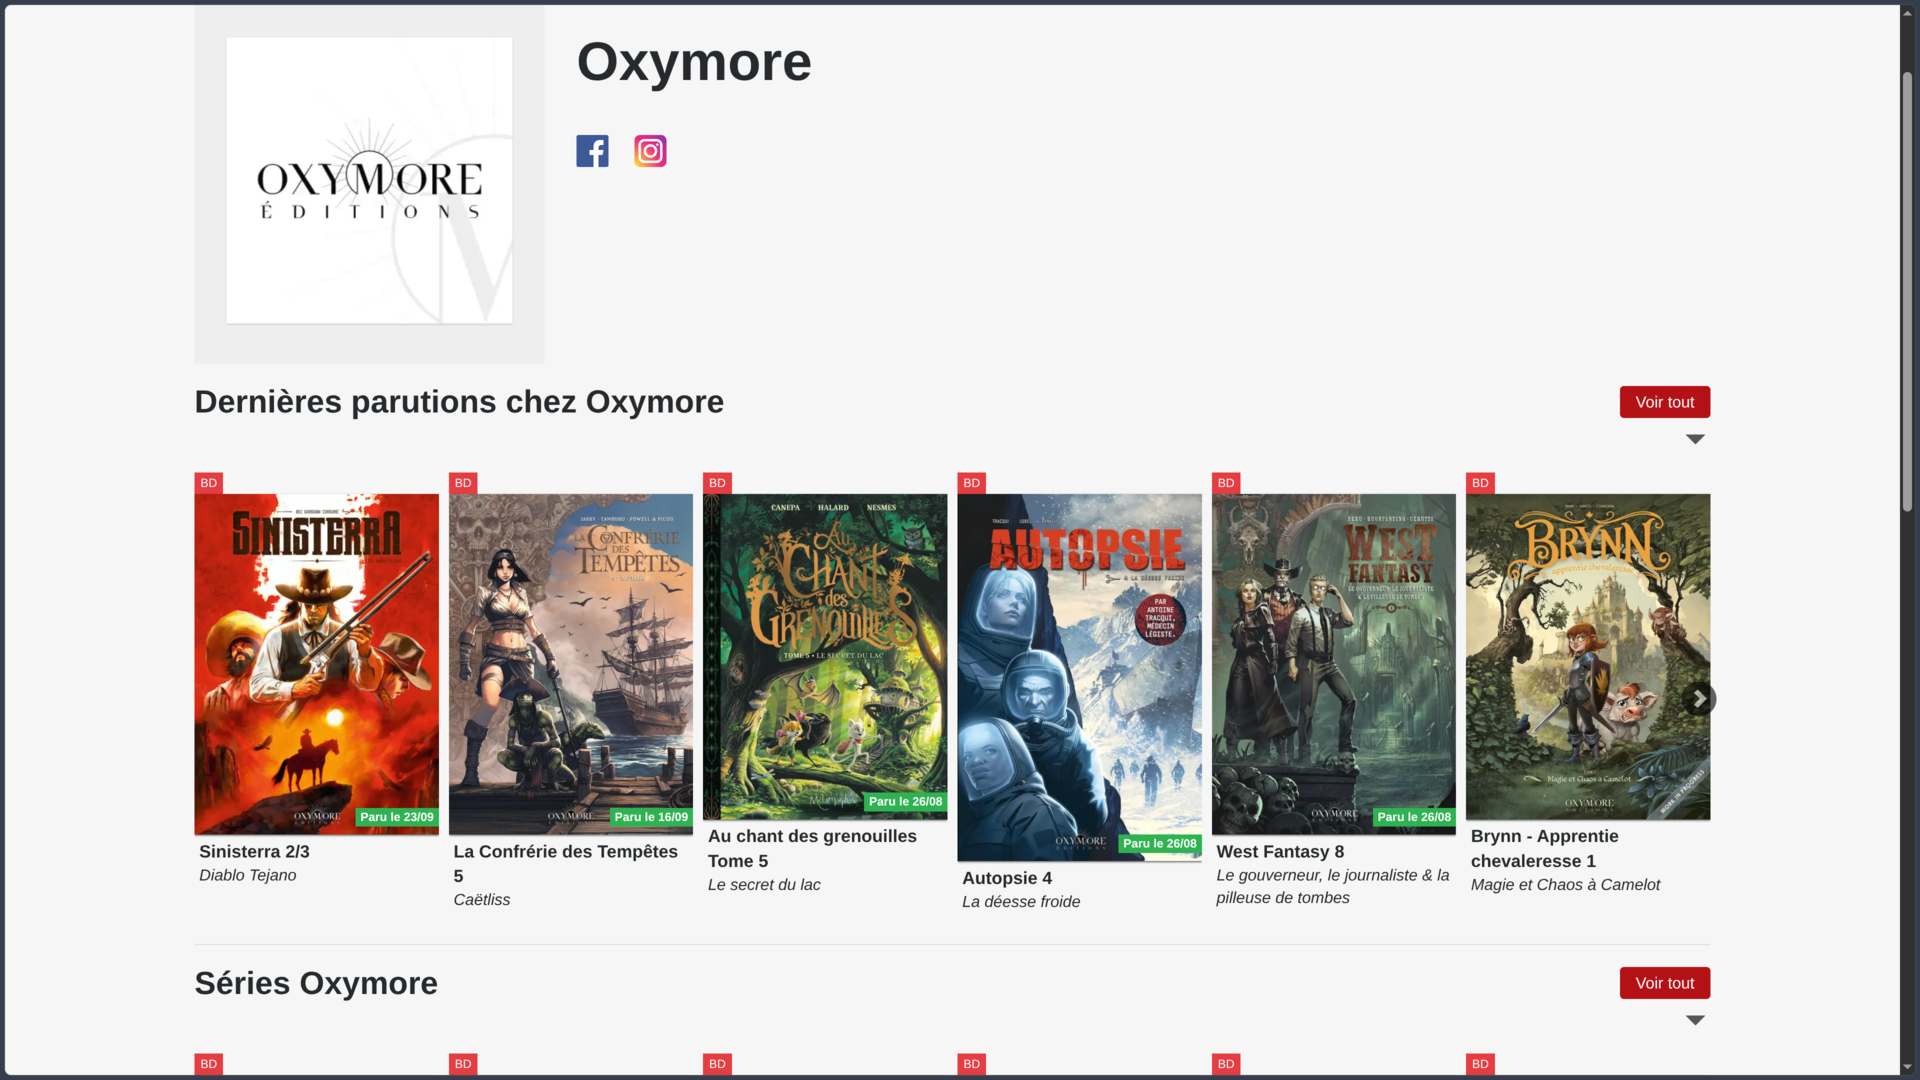Click the Sinisterra 2/3 title link
Viewport: 1920px width, 1080px height.
[254, 852]
